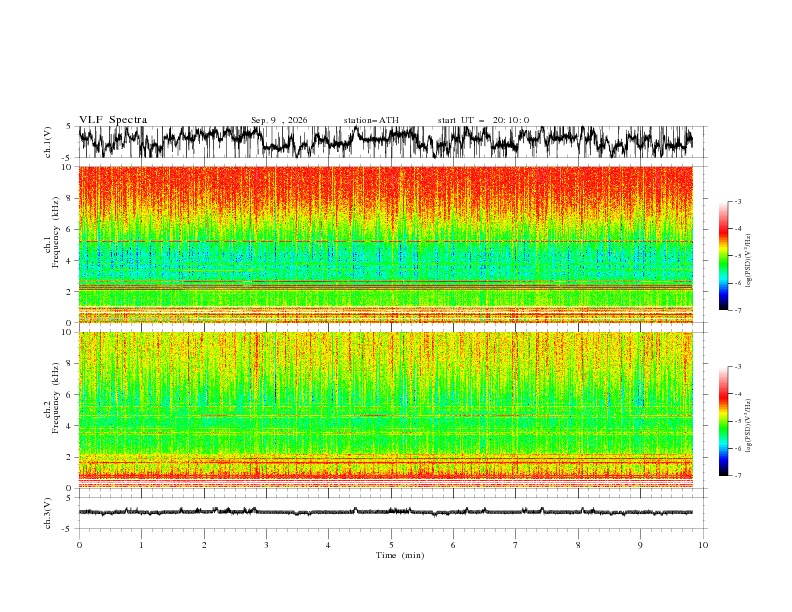Click the ch.1 log(PSD) colorbar label
Viewport: 792px width, 612px height.
pyautogui.click(x=749, y=261)
